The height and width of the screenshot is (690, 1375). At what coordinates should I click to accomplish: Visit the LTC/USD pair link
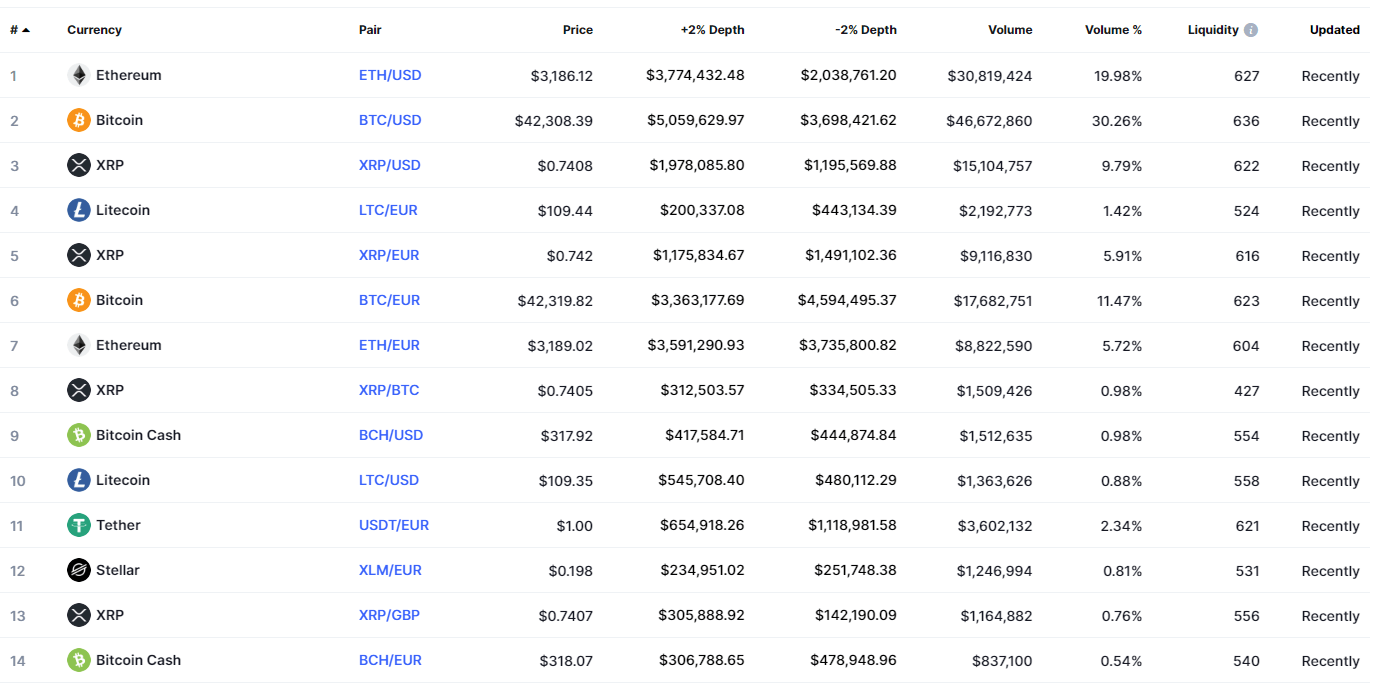tap(389, 480)
